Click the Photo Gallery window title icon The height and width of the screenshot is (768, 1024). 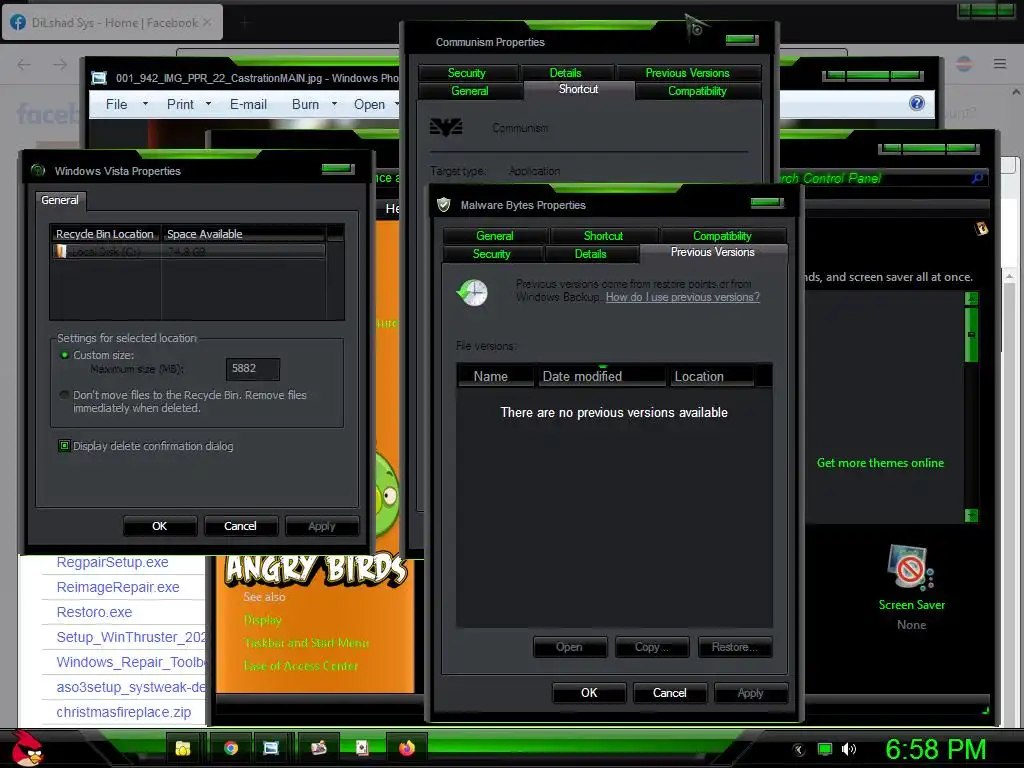click(x=99, y=78)
